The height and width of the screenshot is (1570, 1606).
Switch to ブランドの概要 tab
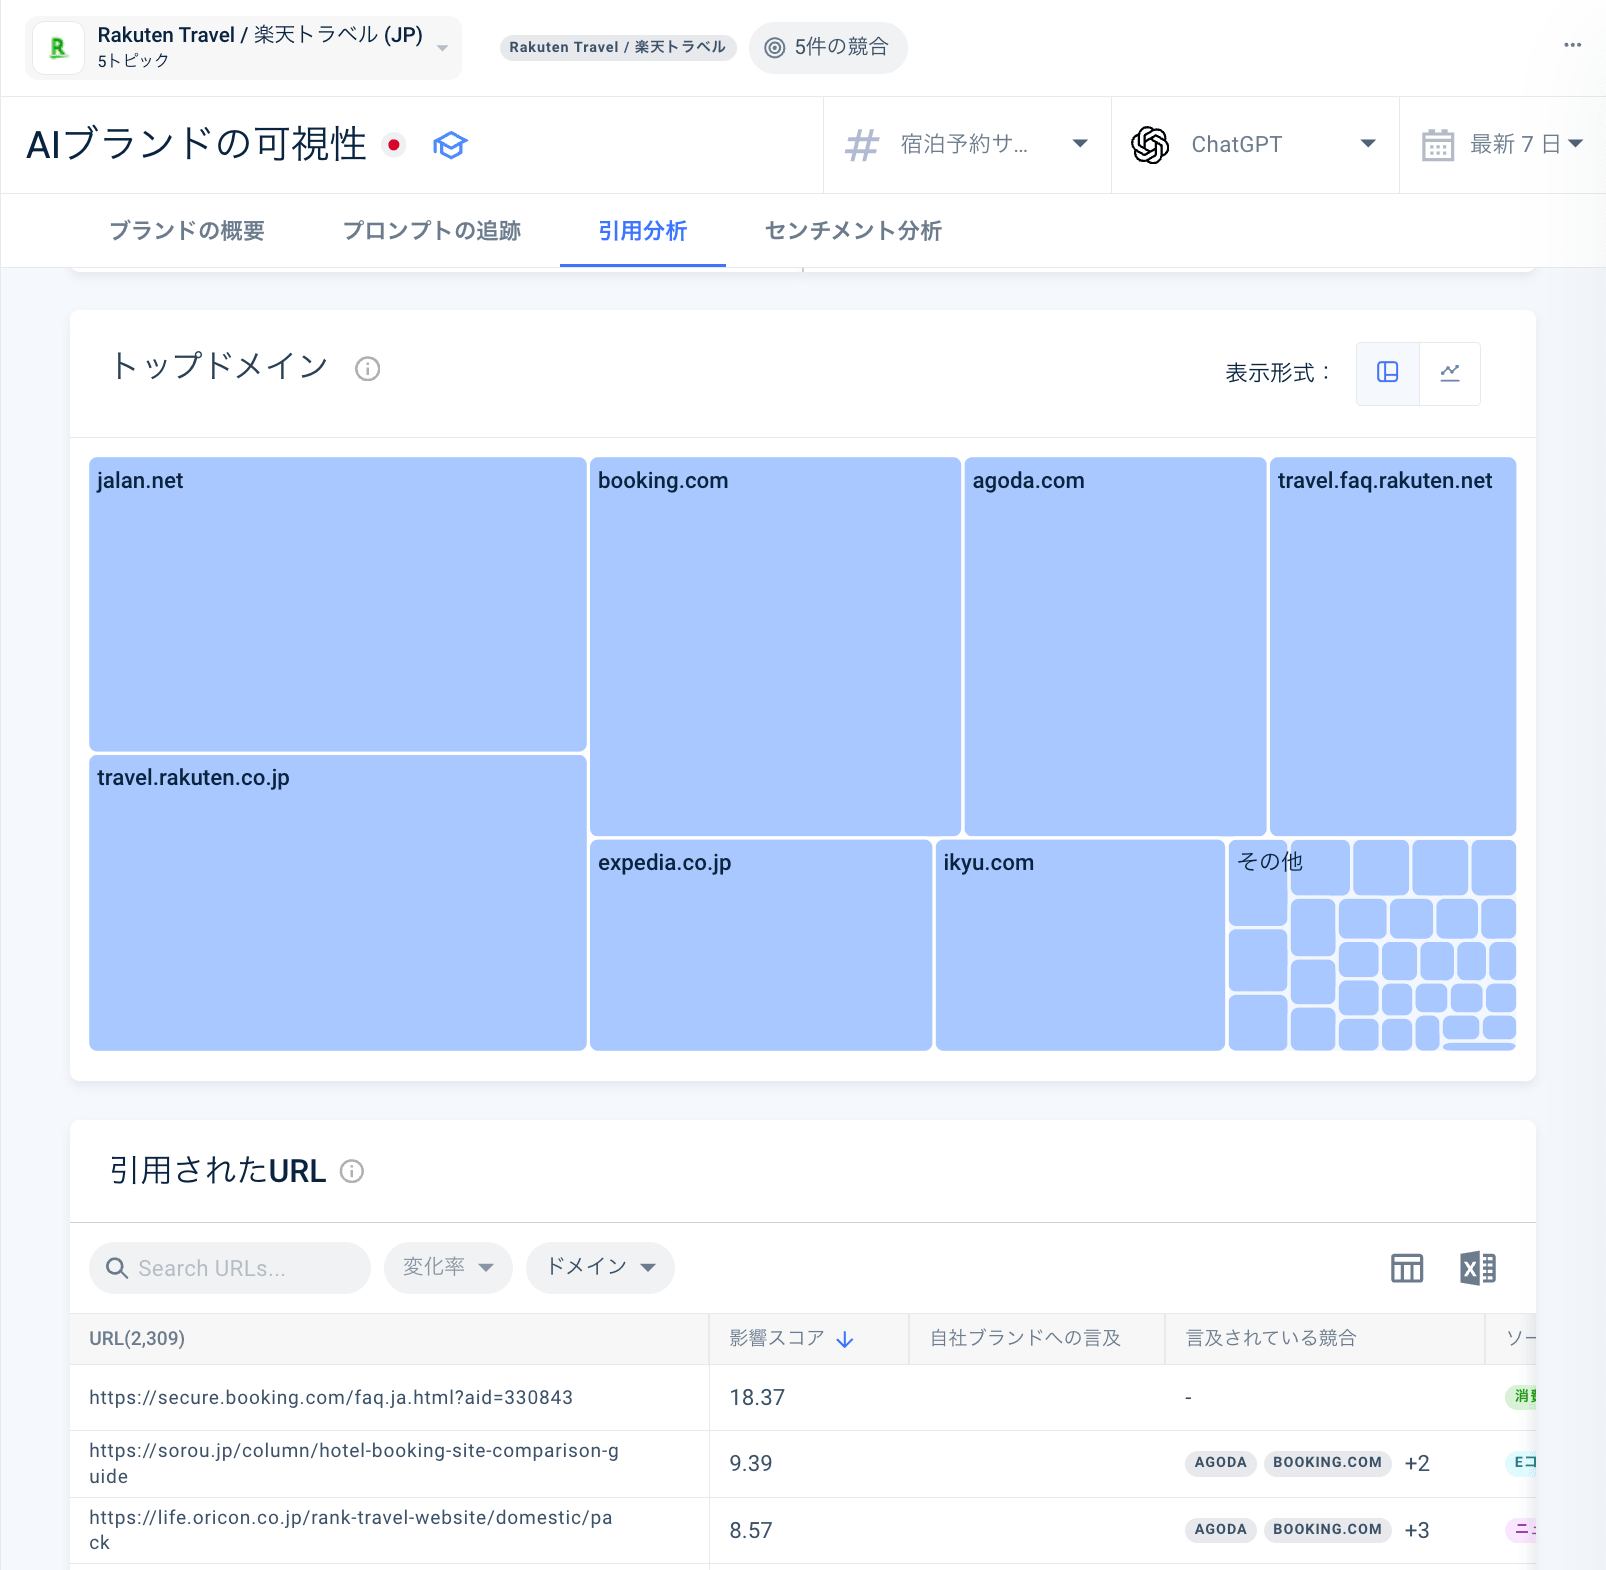tap(187, 231)
